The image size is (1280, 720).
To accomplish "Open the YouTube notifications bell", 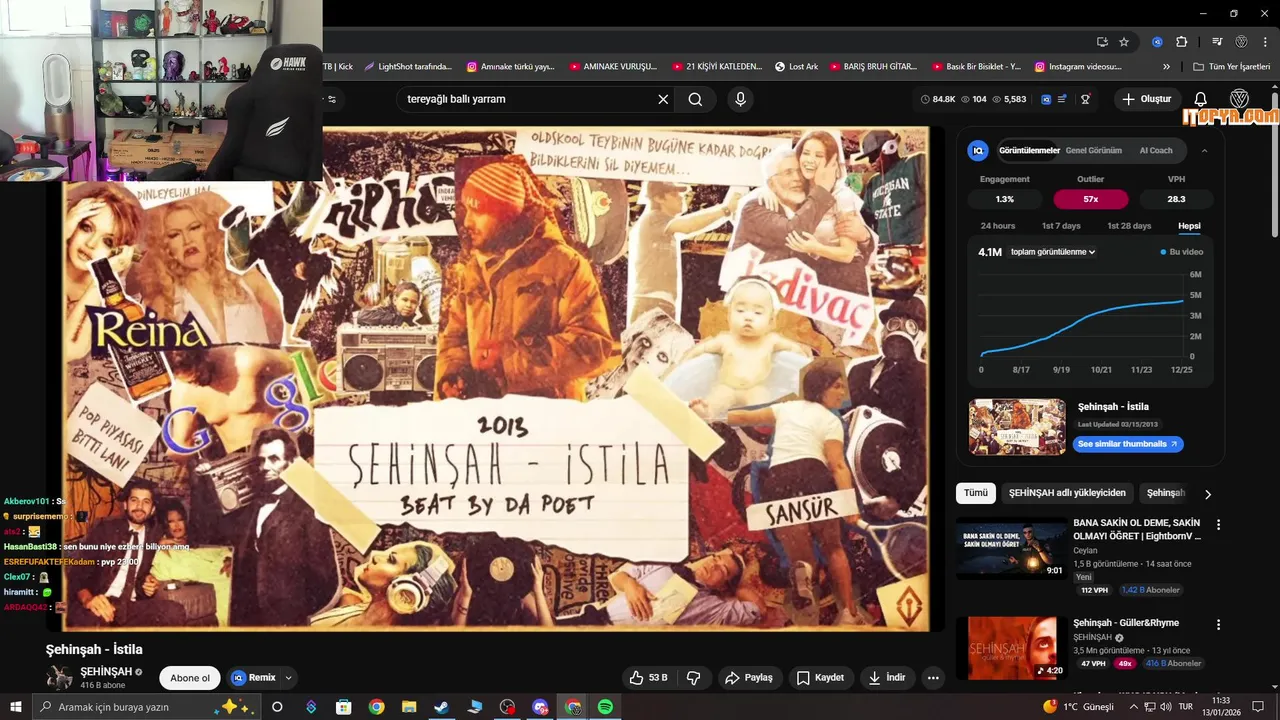I will (1201, 99).
